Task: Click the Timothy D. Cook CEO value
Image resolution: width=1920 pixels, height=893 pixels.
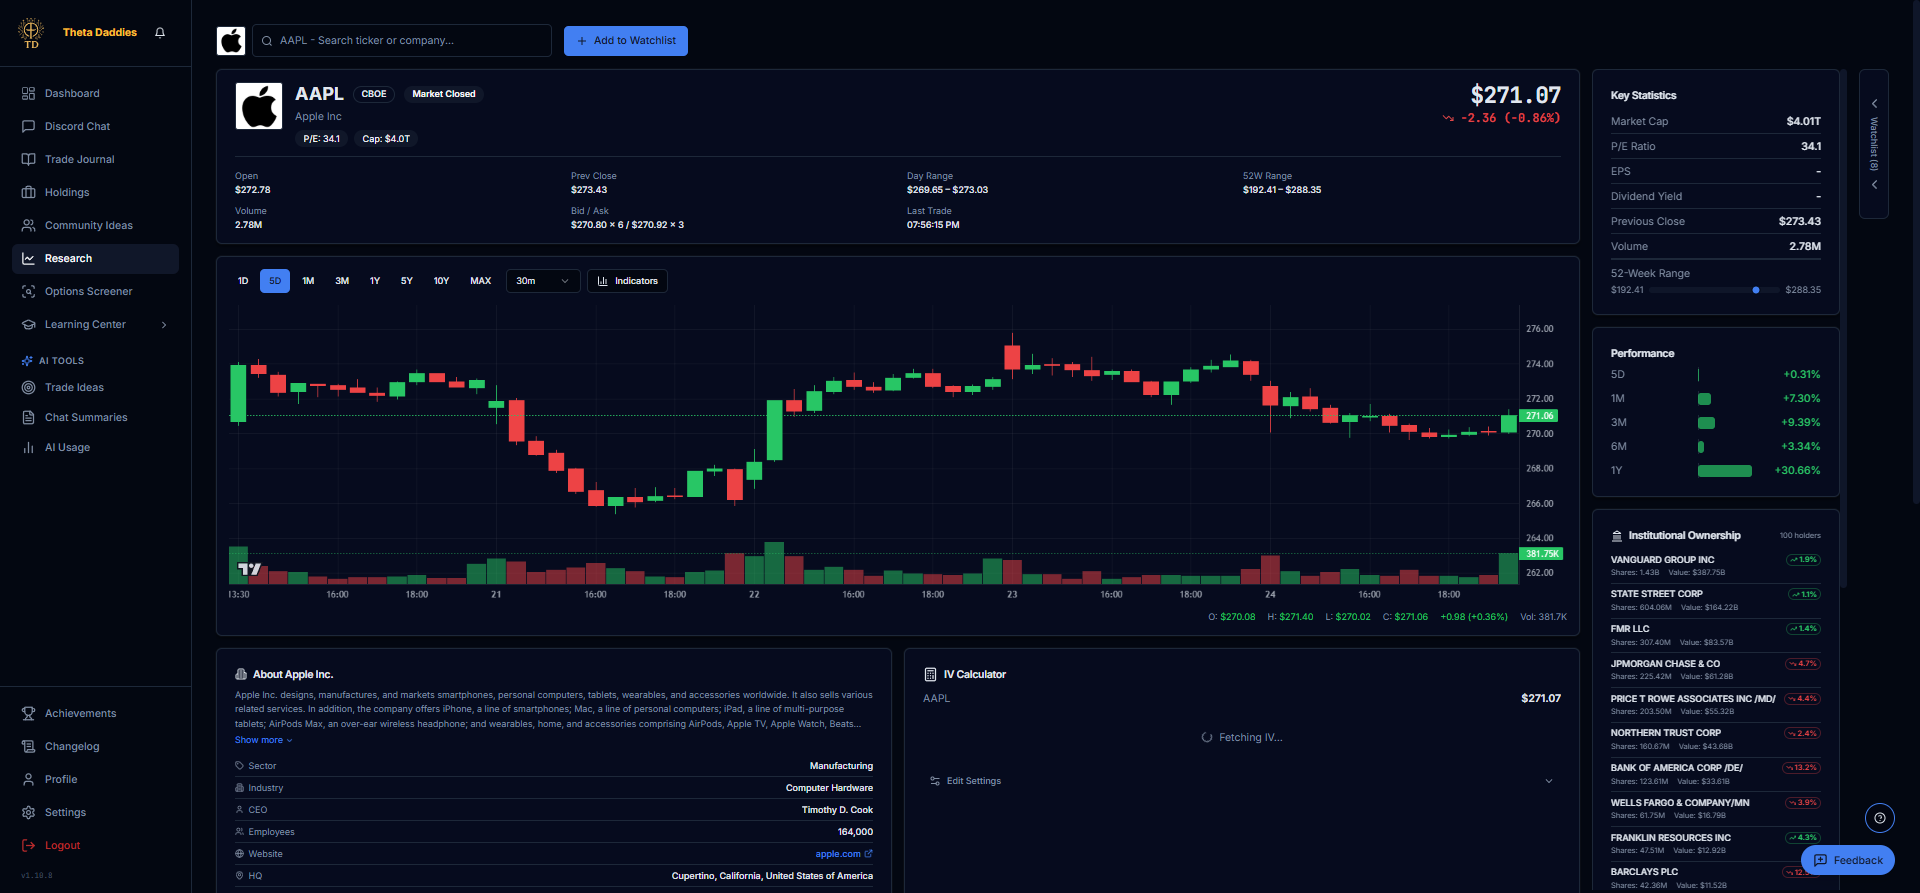Action: [837, 810]
